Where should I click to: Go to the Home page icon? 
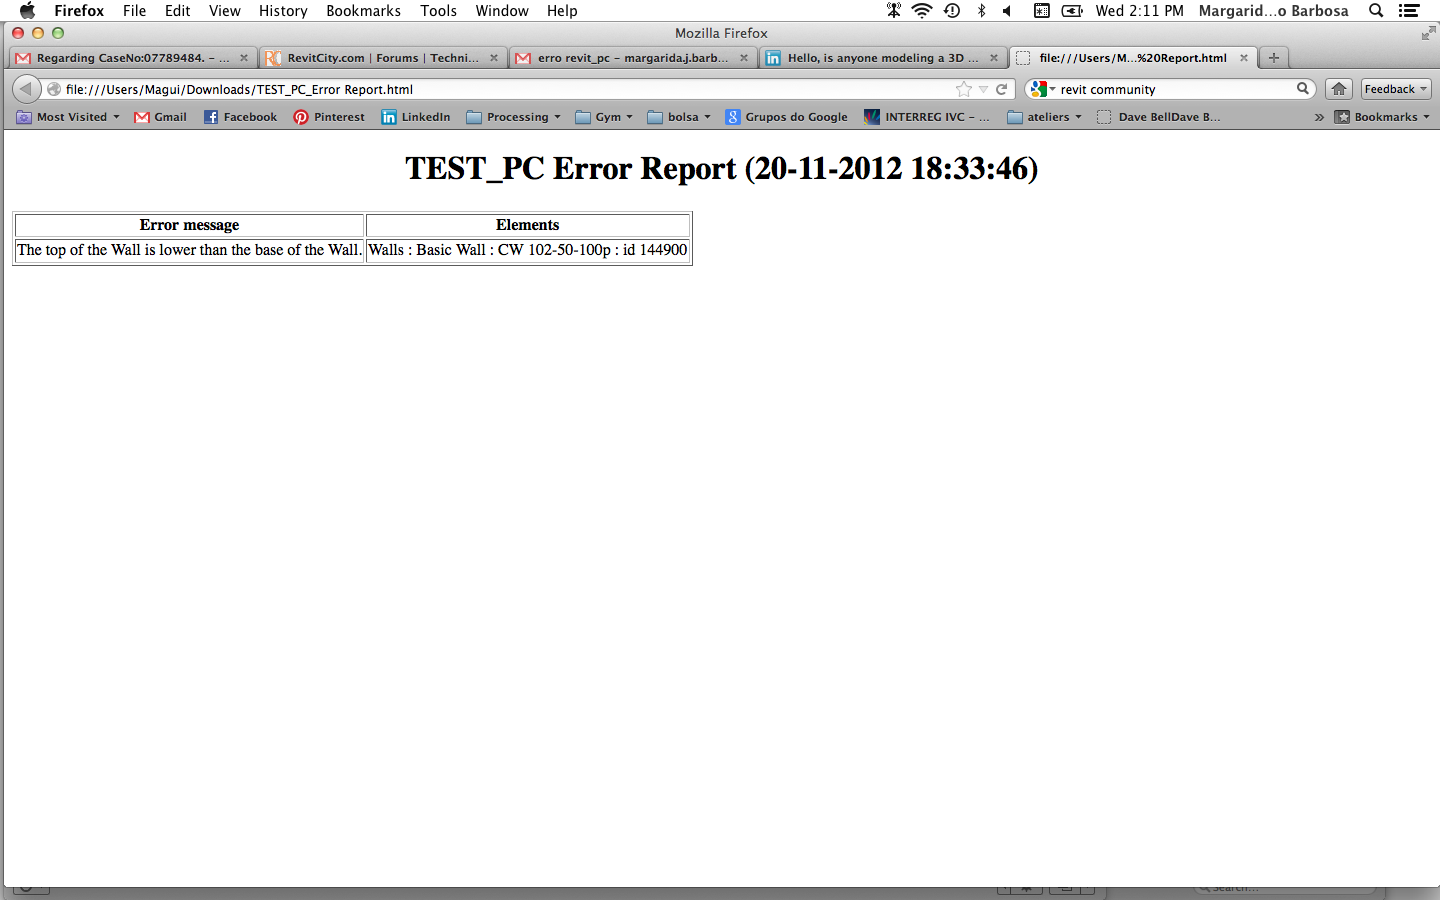pos(1339,89)
